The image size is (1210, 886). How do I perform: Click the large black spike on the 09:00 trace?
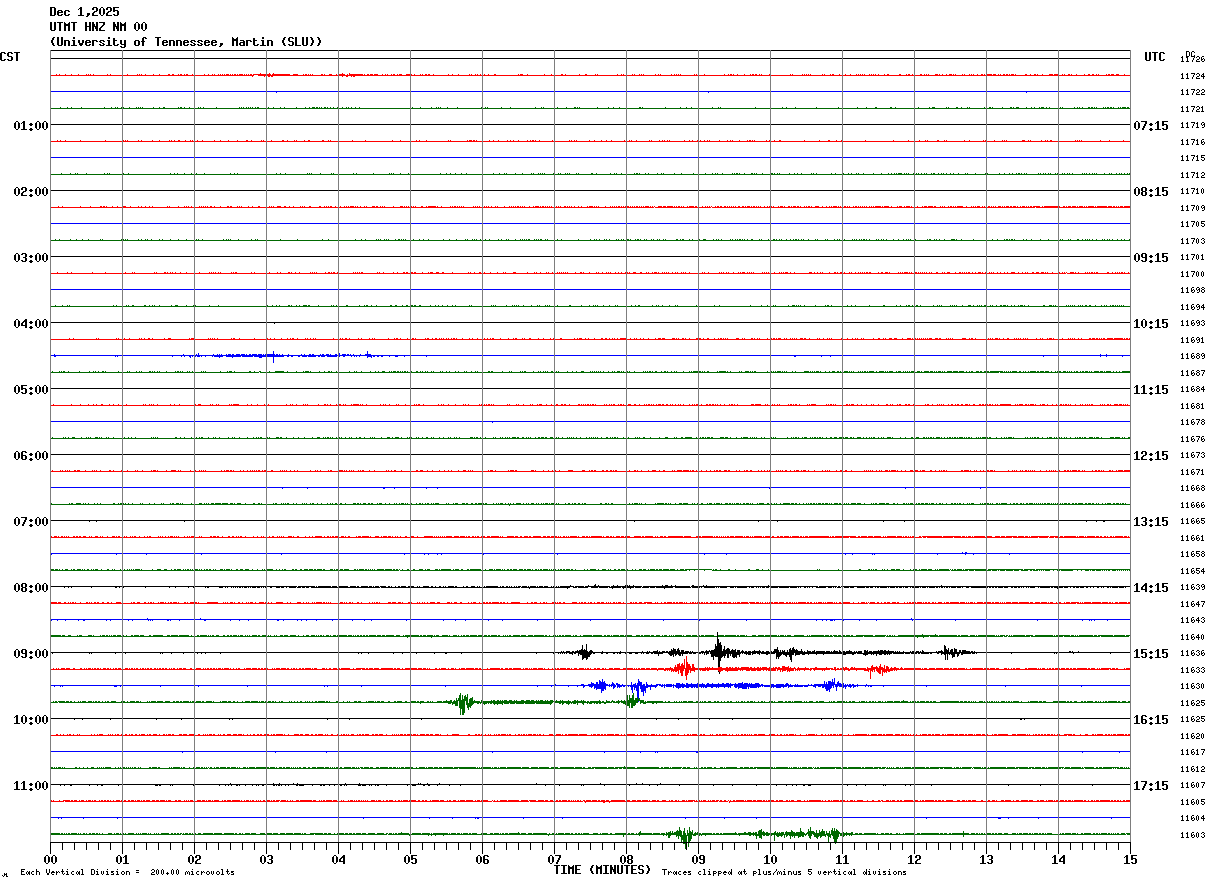point(718,652)
